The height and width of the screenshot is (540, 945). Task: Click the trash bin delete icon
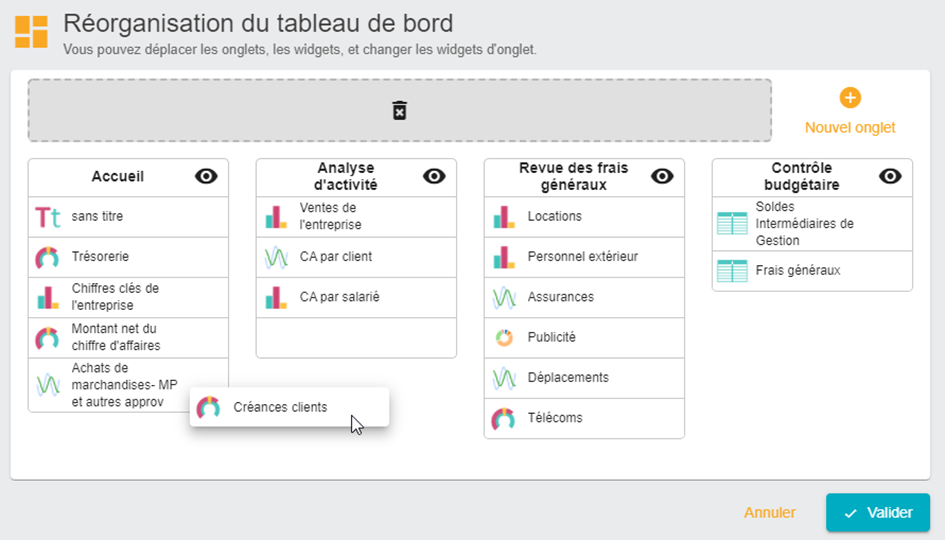(399, 111)
